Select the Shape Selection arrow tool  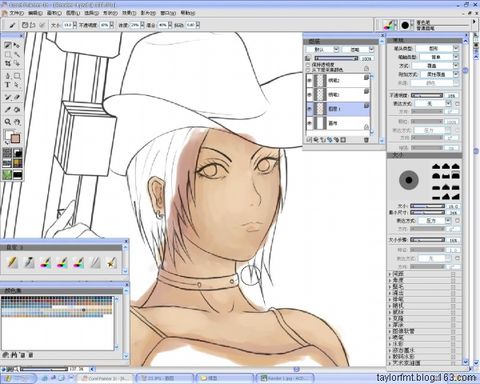pos(17,85)
